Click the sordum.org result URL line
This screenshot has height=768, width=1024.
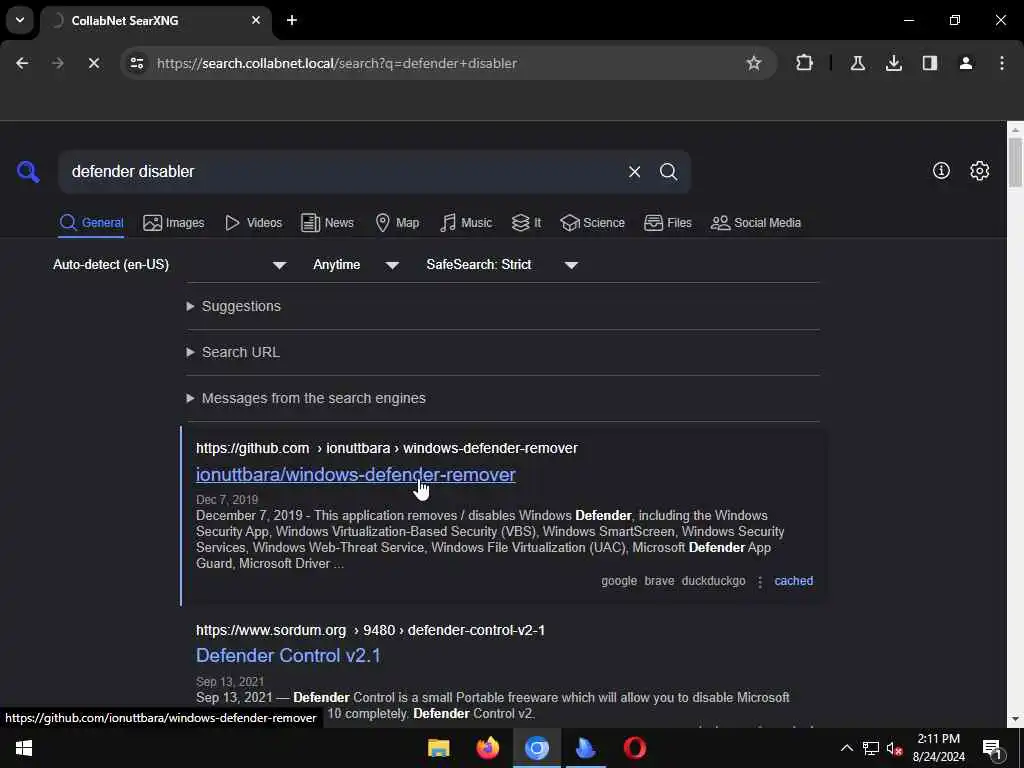click(370, 630)
